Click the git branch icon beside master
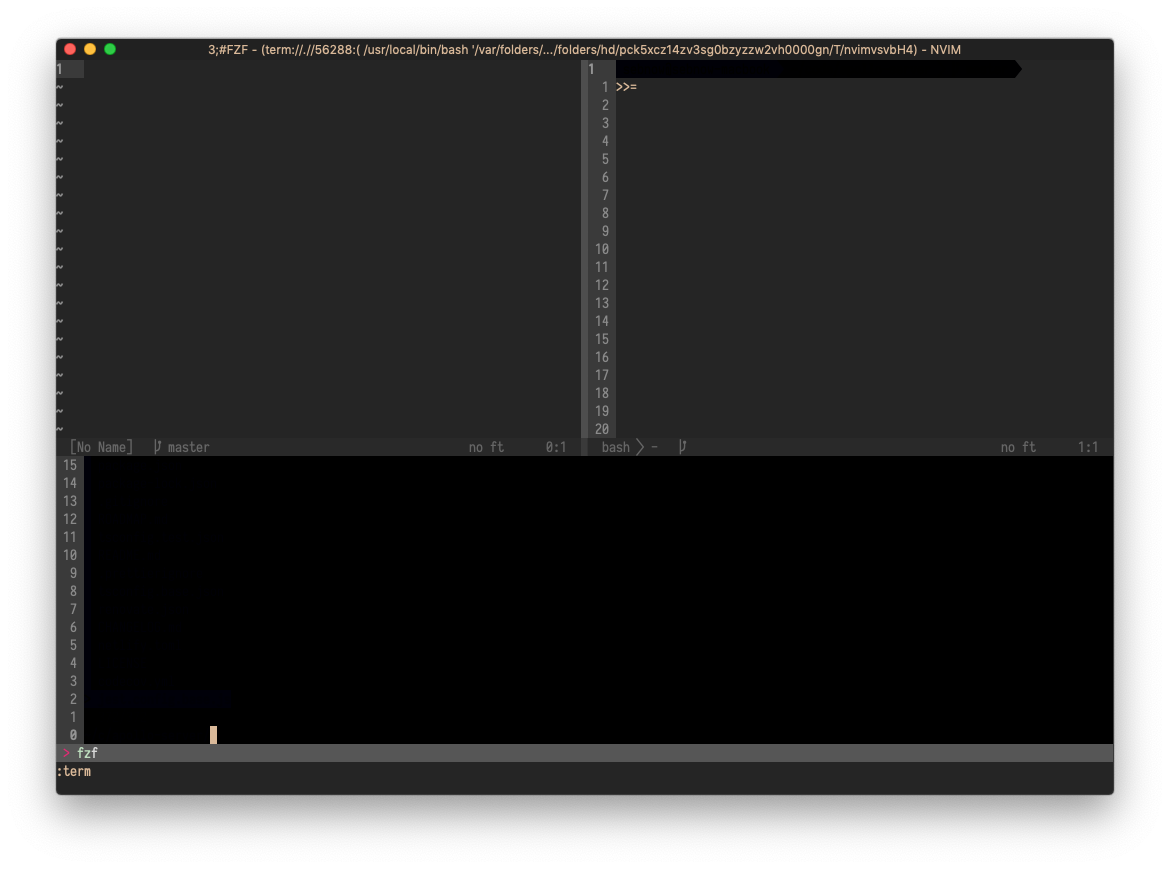The width and height of the screenshot is (1170, 869). click(157, 447)
